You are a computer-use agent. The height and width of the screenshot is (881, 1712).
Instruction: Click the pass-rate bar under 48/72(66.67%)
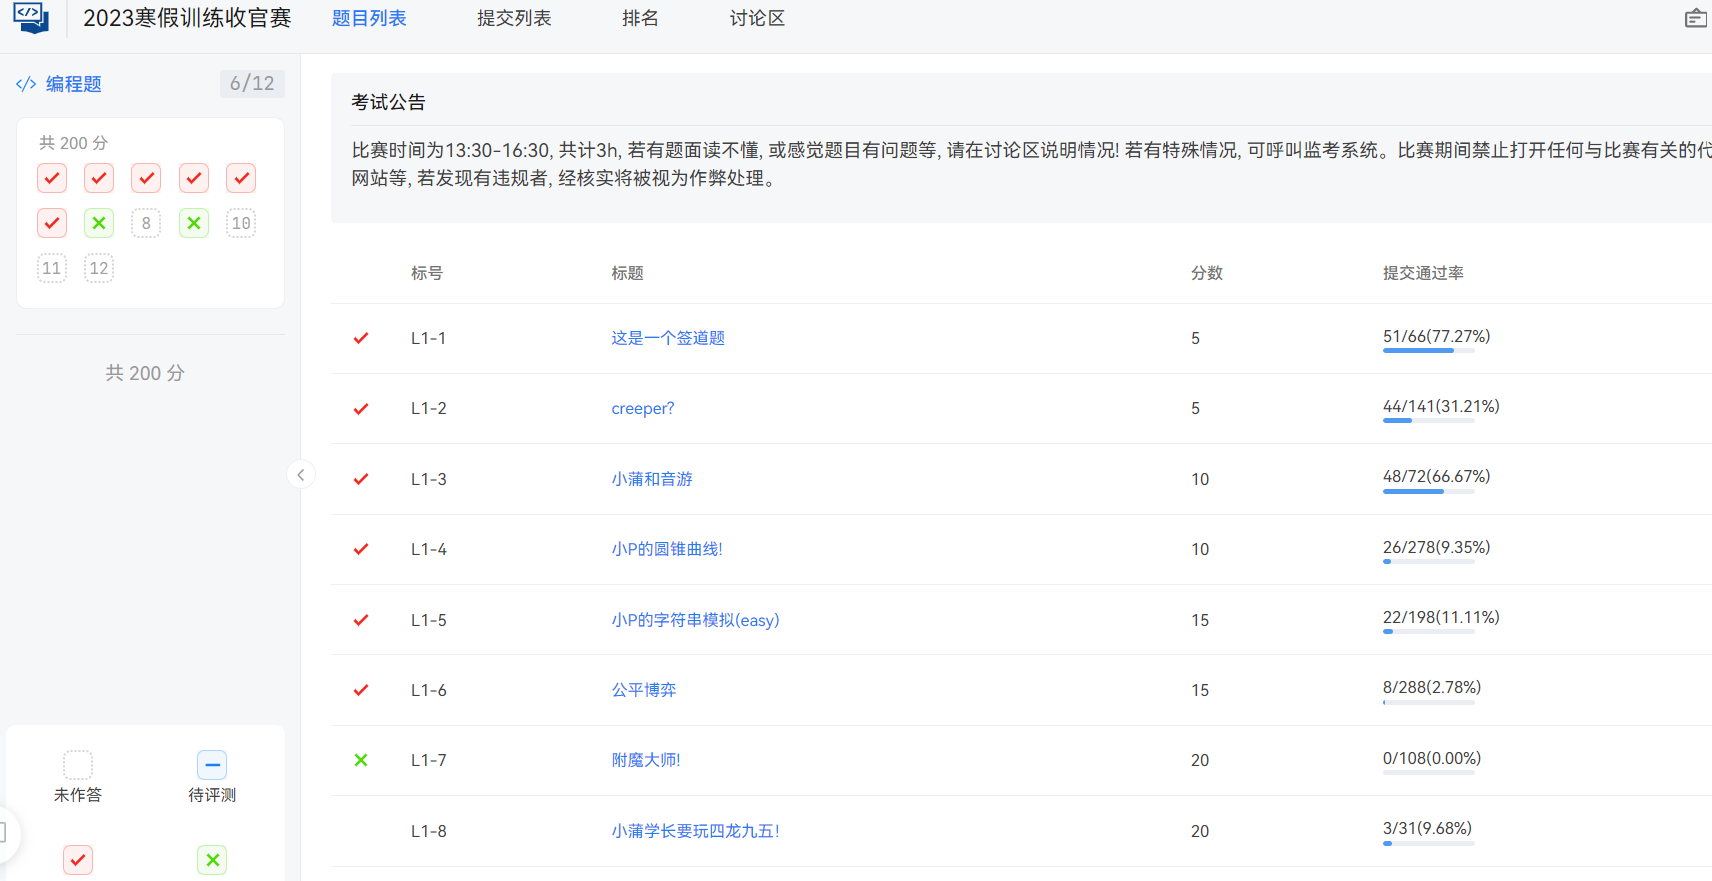pyautogui.click(x=1428, y=491)
